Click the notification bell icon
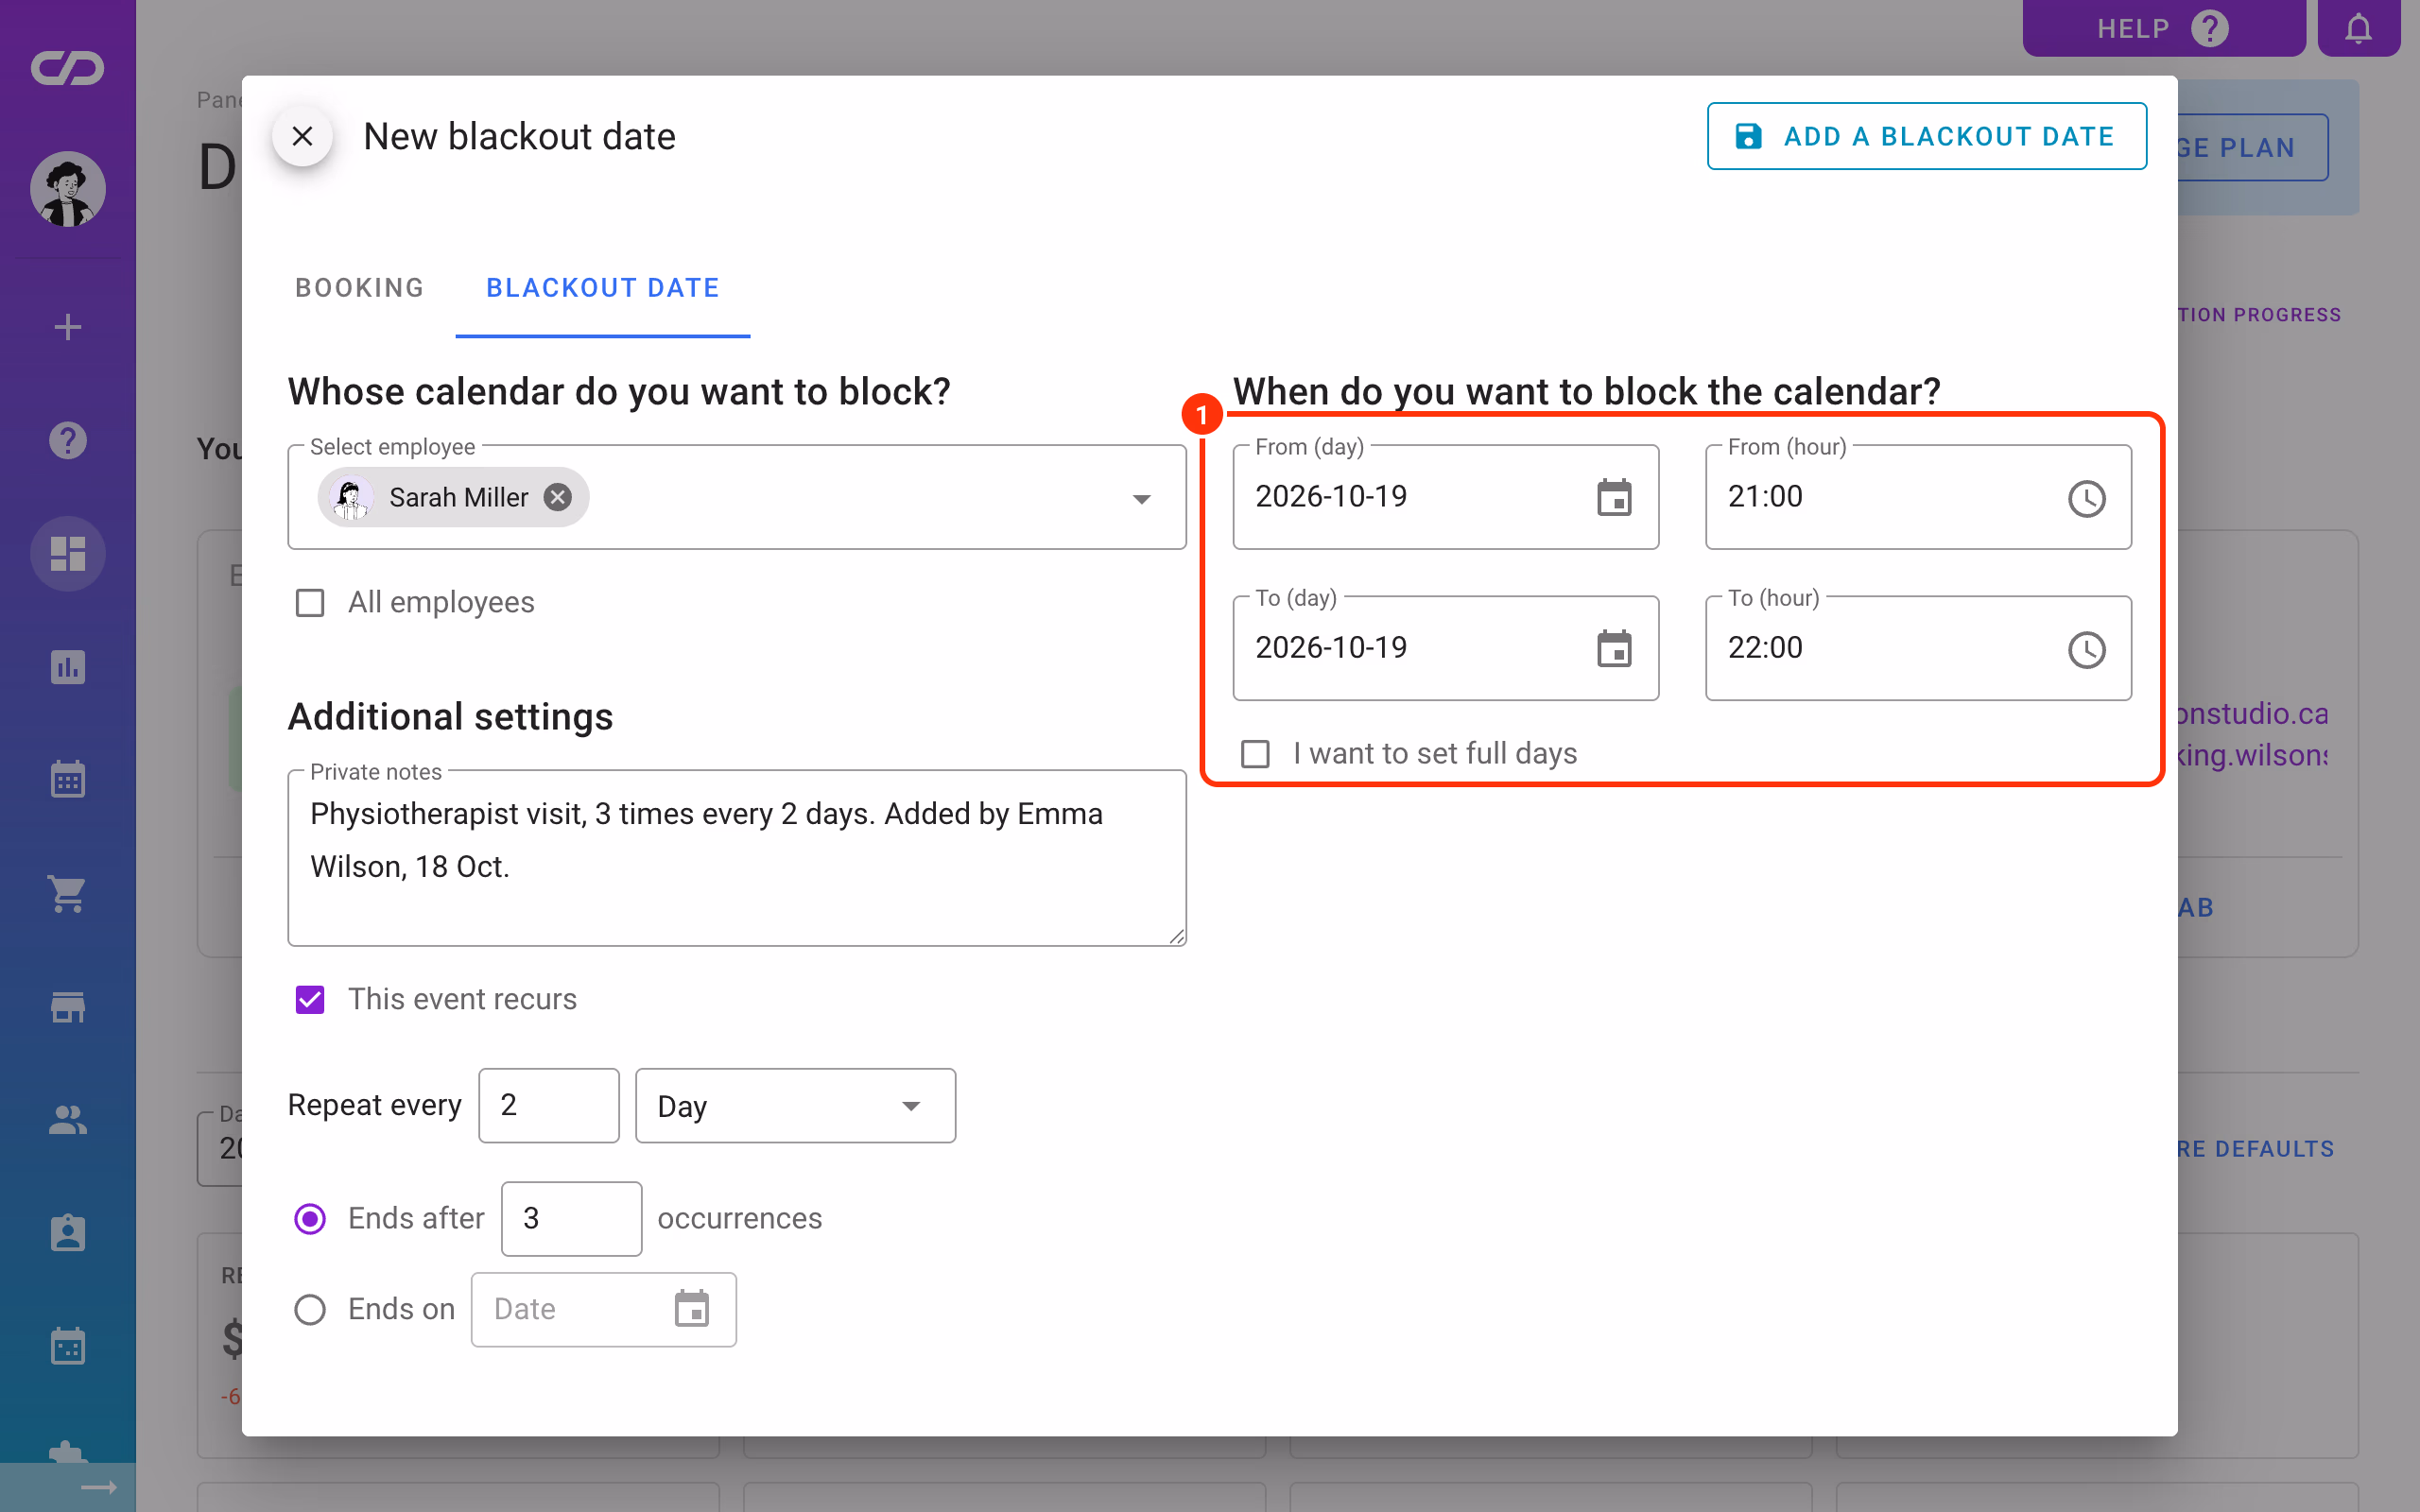 tap(2358, 28)
